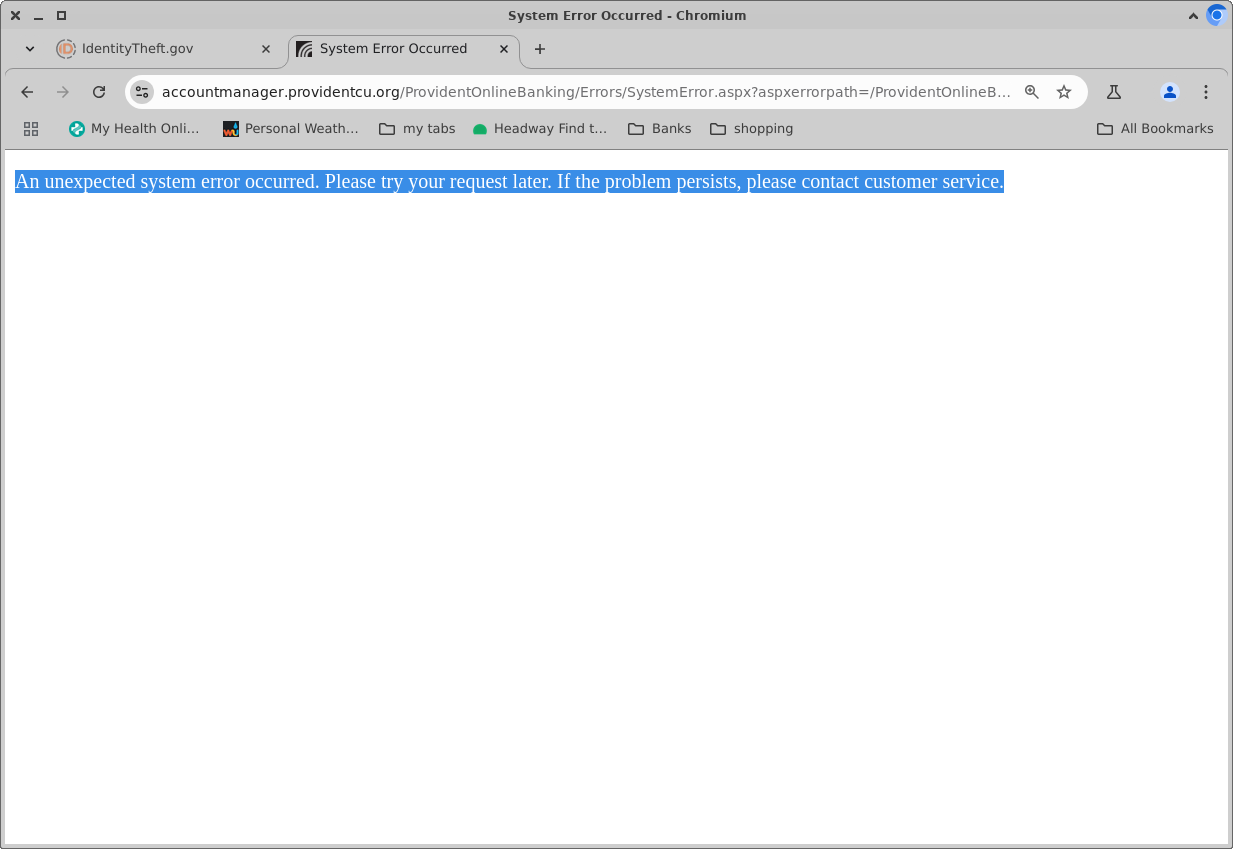Click the back navigation arrow
The width and height of the screenshot is (1233, 849).
click(27, 92)
